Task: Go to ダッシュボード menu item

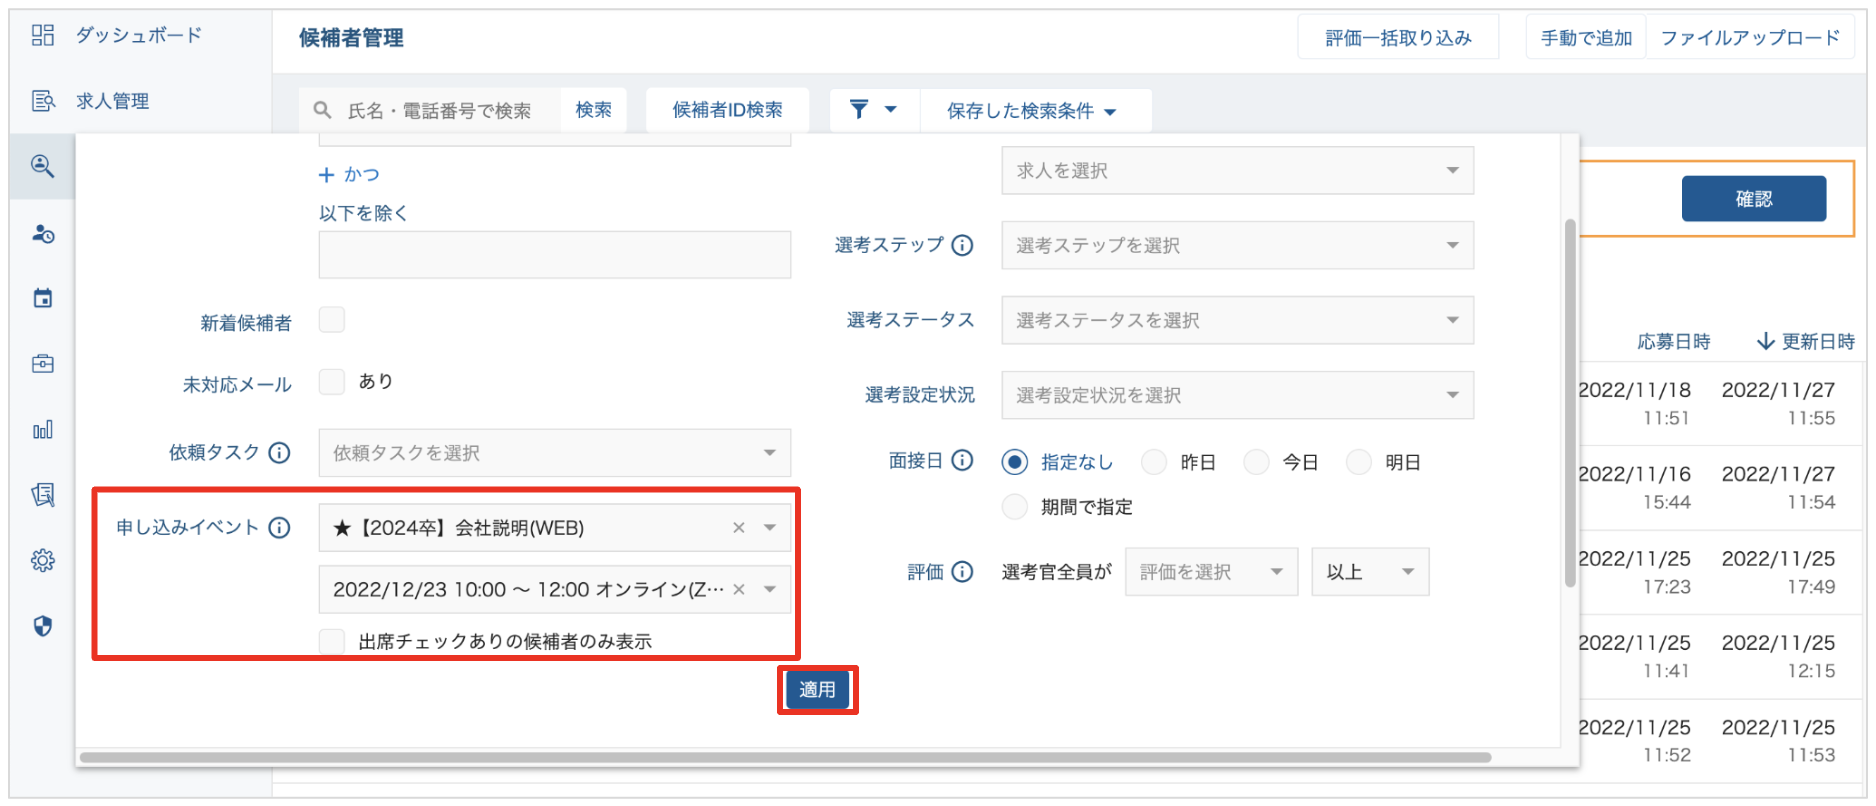Action: tap(138, 36)
